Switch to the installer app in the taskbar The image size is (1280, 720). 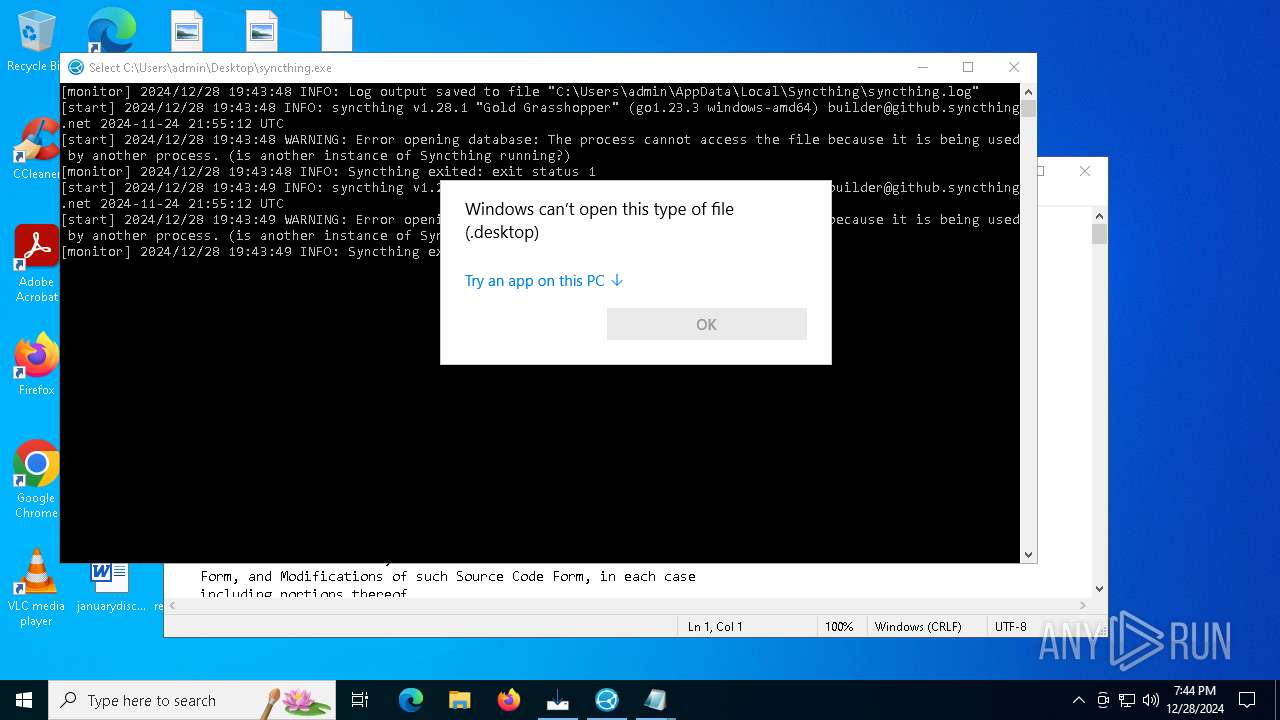[x=558, y=700]
